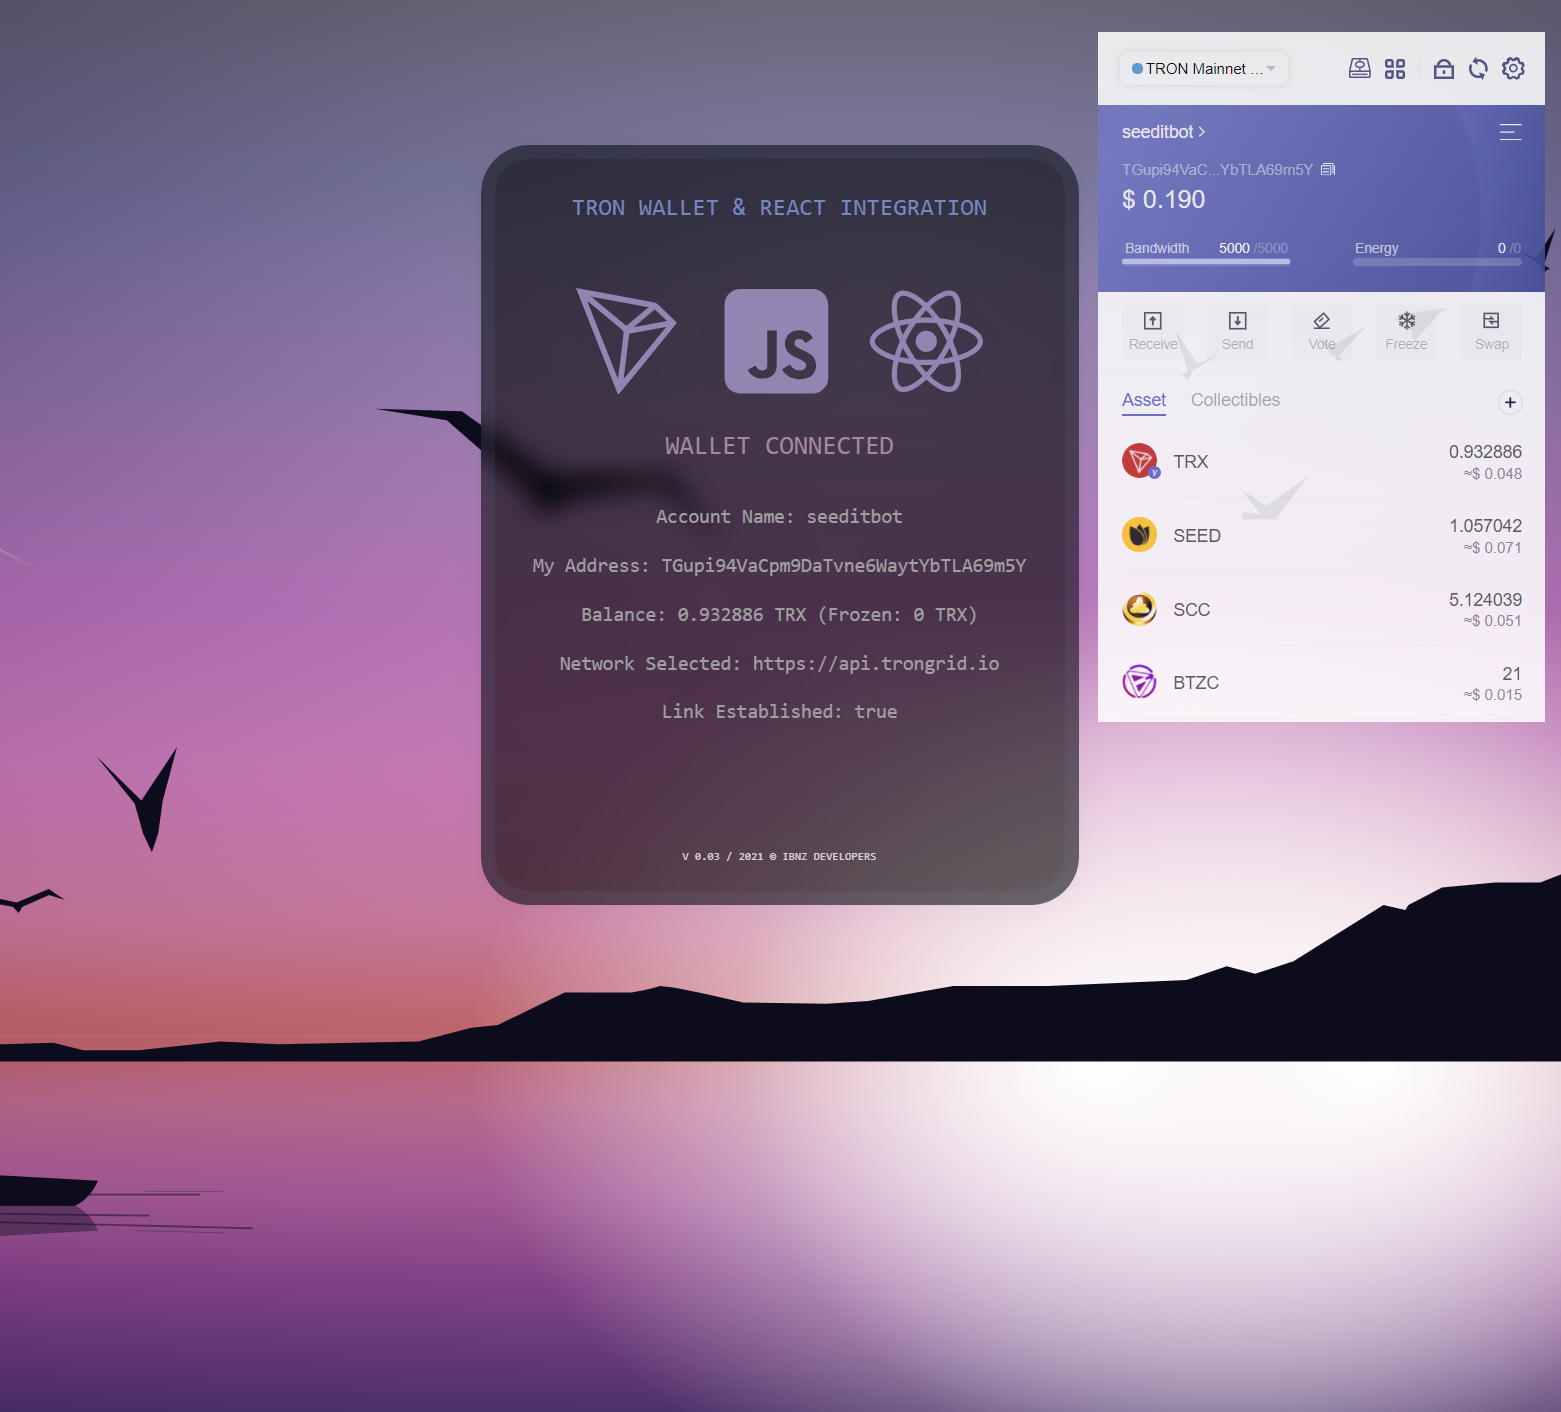Click the SEED ≈$ 0.071 value
This screenshot has height=1412, width=1561.
tap(1493, 548)
